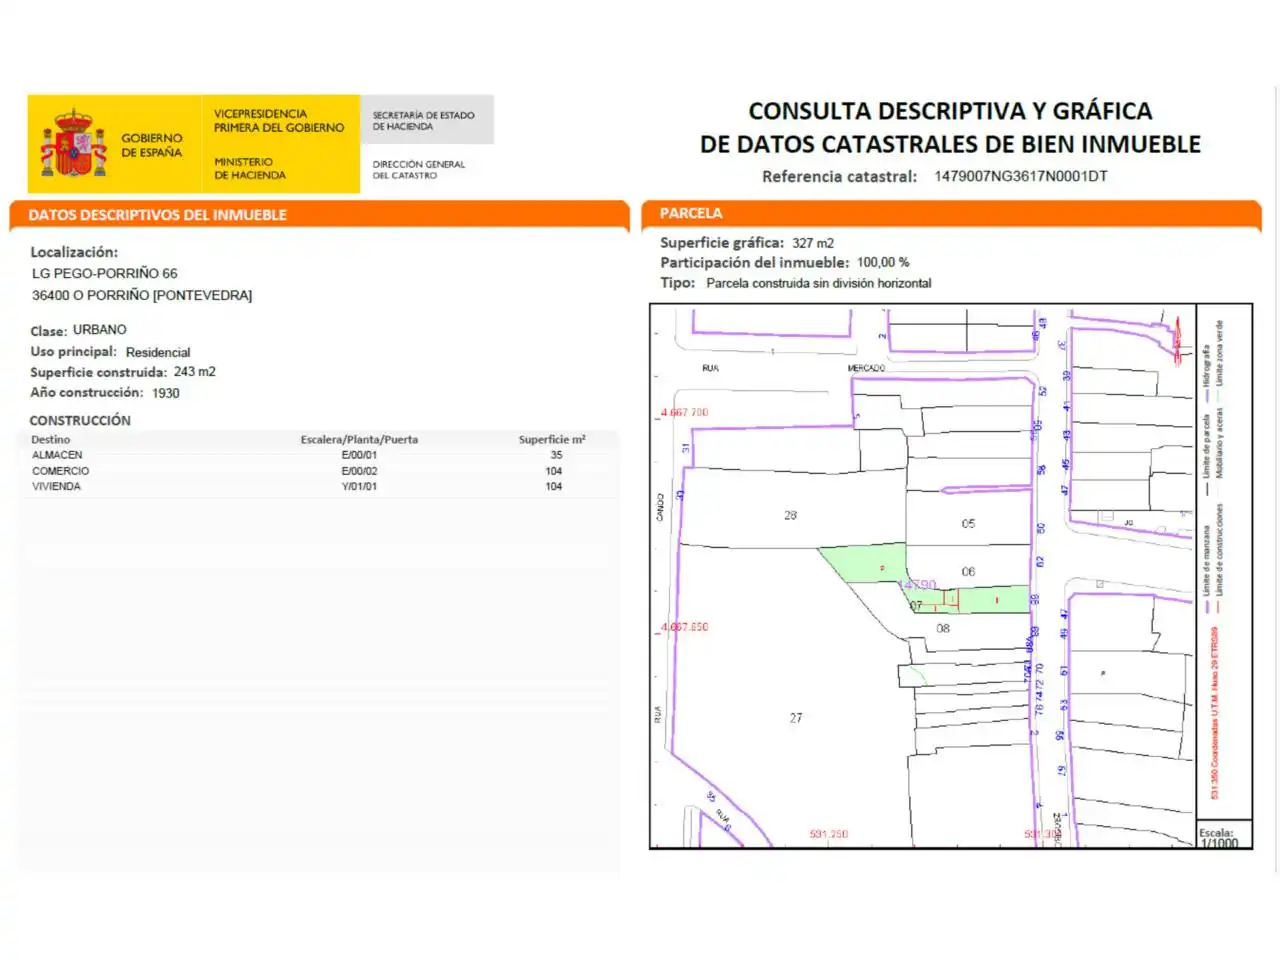Screen dimensions: 1280x960
Task: Click surface value '35' in ALMACEN row
Action: (556, 455)
